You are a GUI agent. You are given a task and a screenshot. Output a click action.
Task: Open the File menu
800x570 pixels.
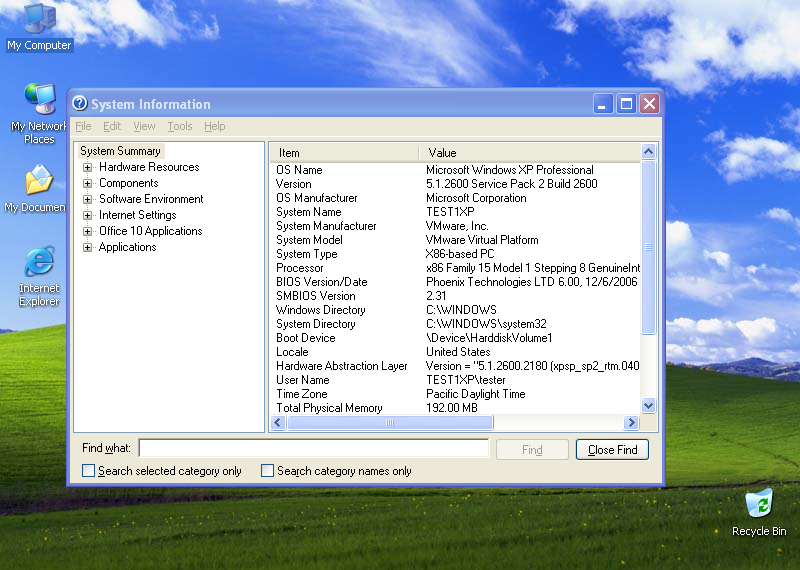pyautogui.click(x=83, y=126)
